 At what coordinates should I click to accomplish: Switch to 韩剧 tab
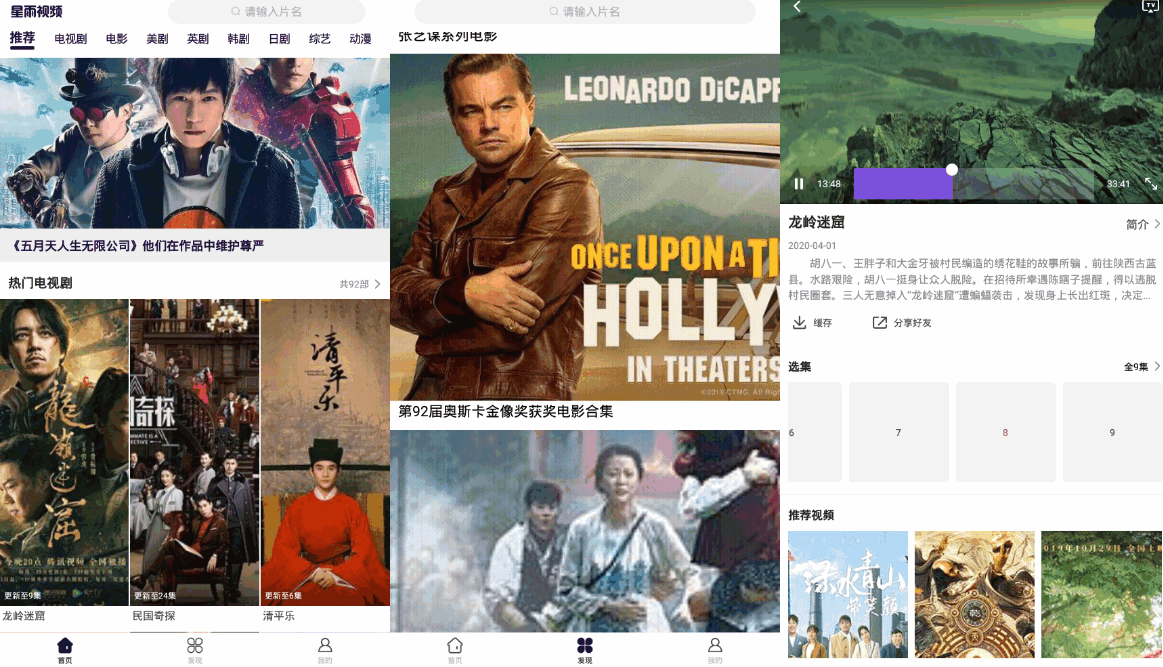238,39
